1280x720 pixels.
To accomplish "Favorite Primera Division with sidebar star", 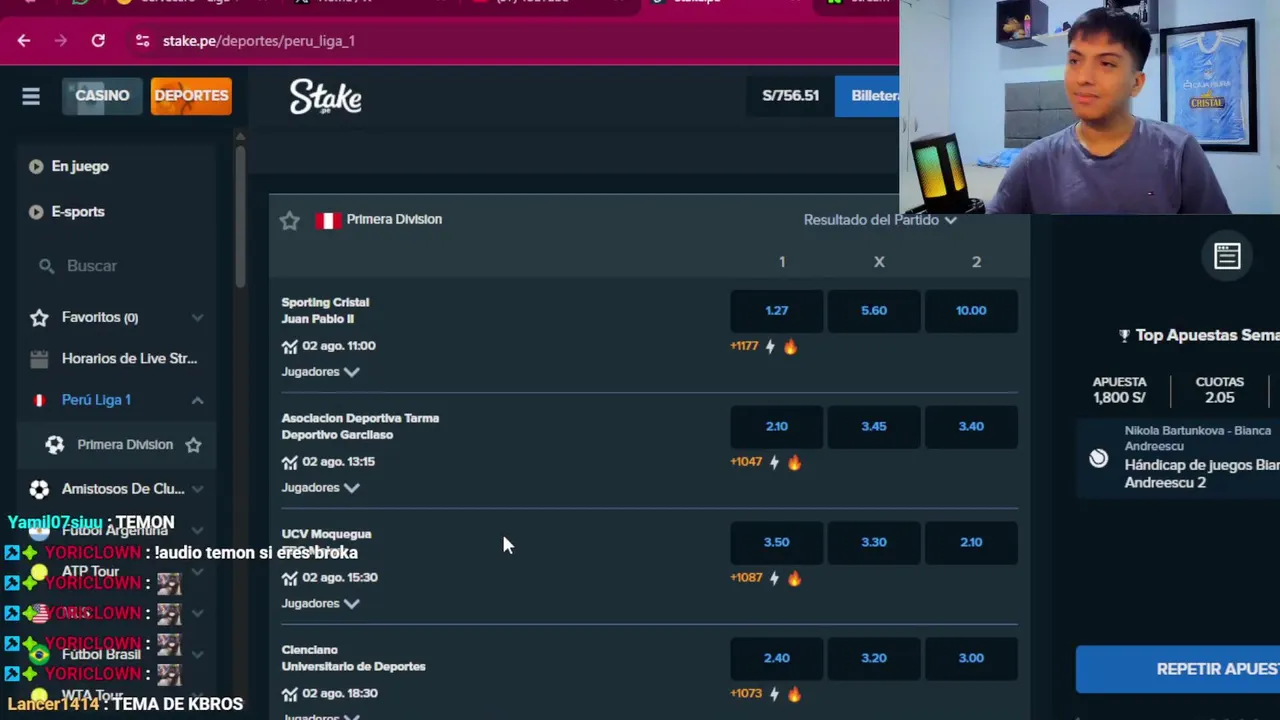I will [193, 445].
